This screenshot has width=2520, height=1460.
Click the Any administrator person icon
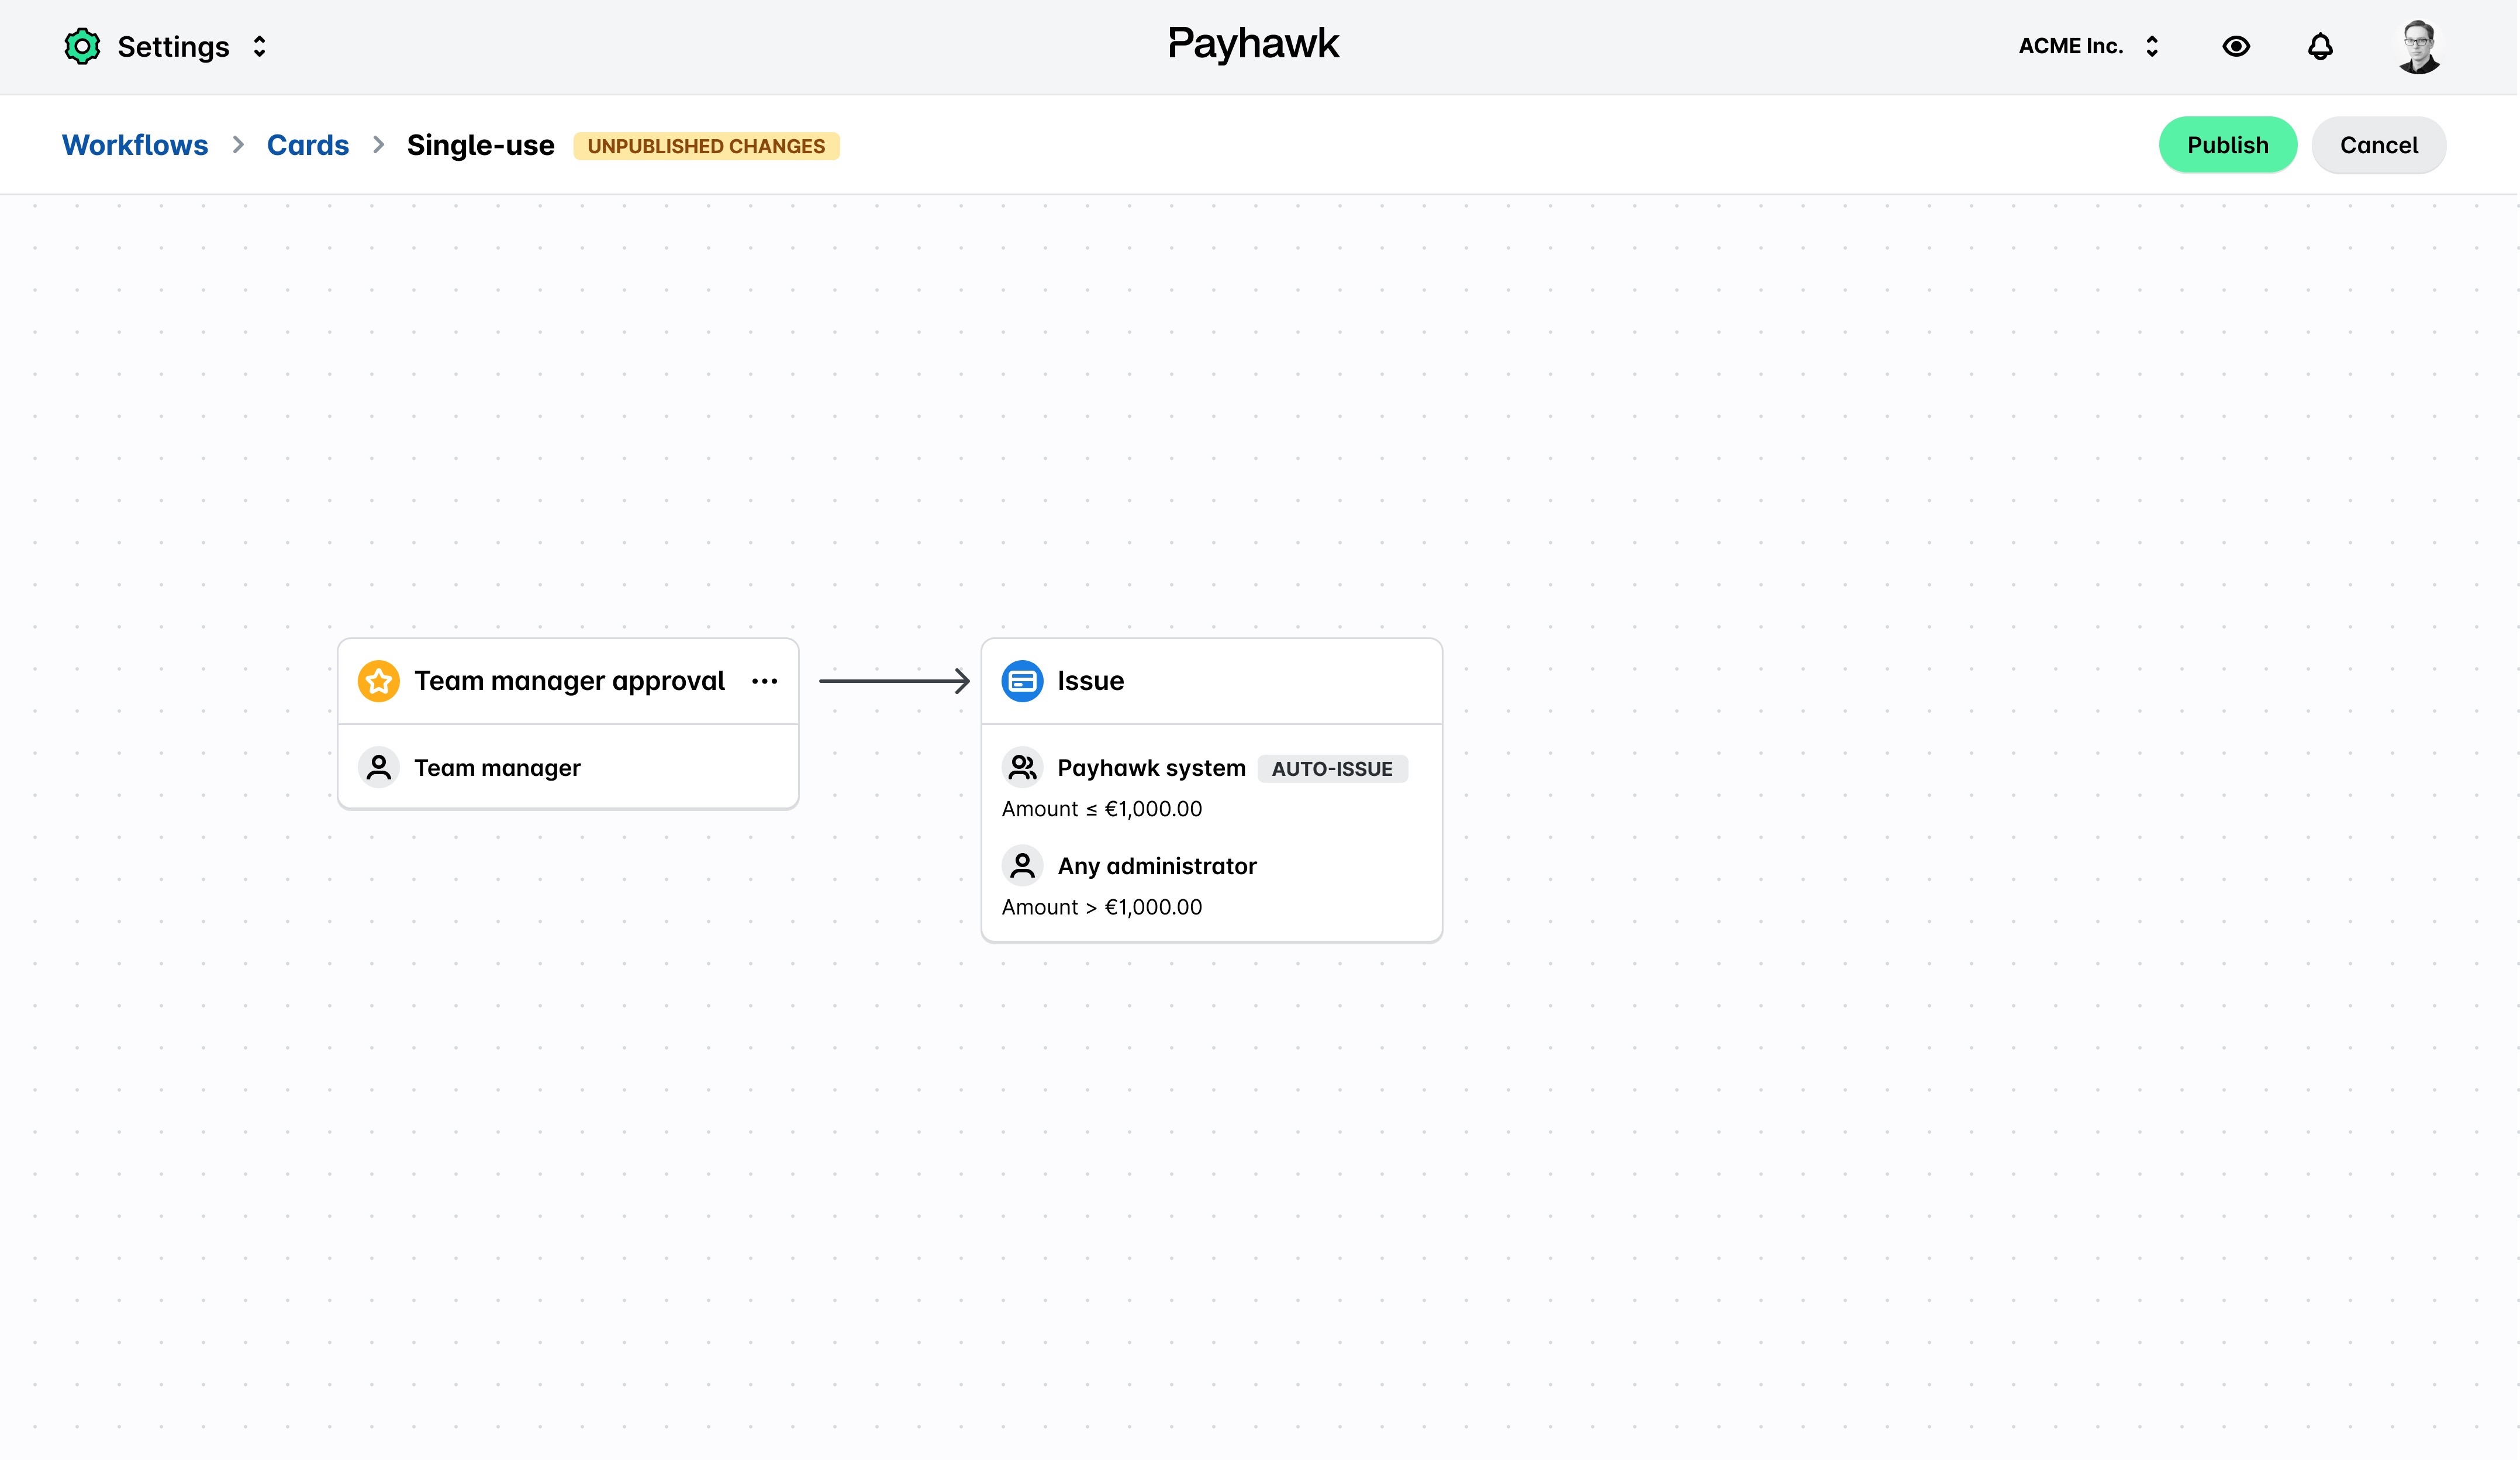(x=1022, y=866)
